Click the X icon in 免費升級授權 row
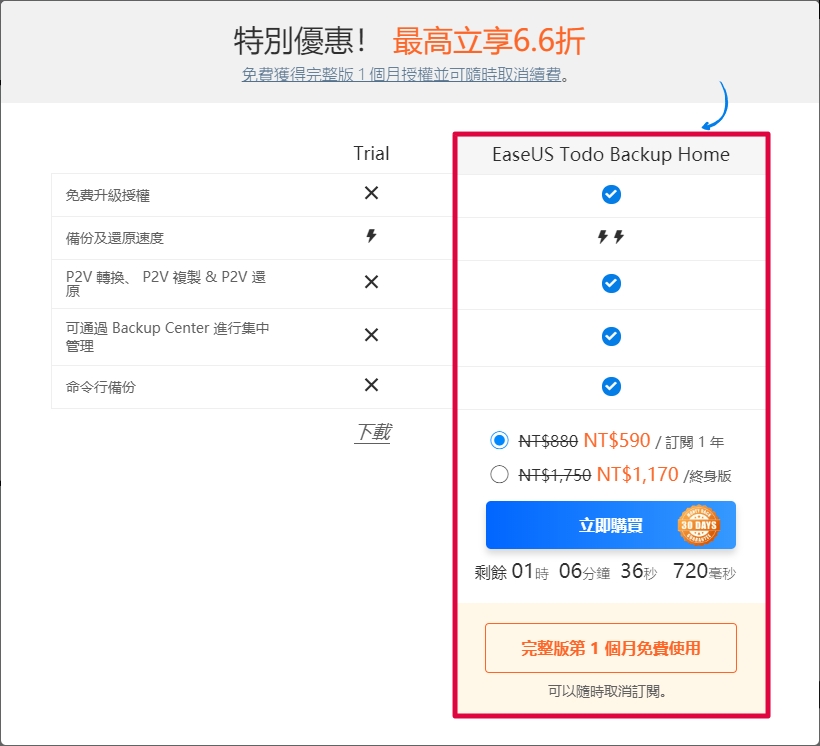Image resolution: width=820 pixels, height=746 pixels. pyautogui.click(x=371, y=193)
